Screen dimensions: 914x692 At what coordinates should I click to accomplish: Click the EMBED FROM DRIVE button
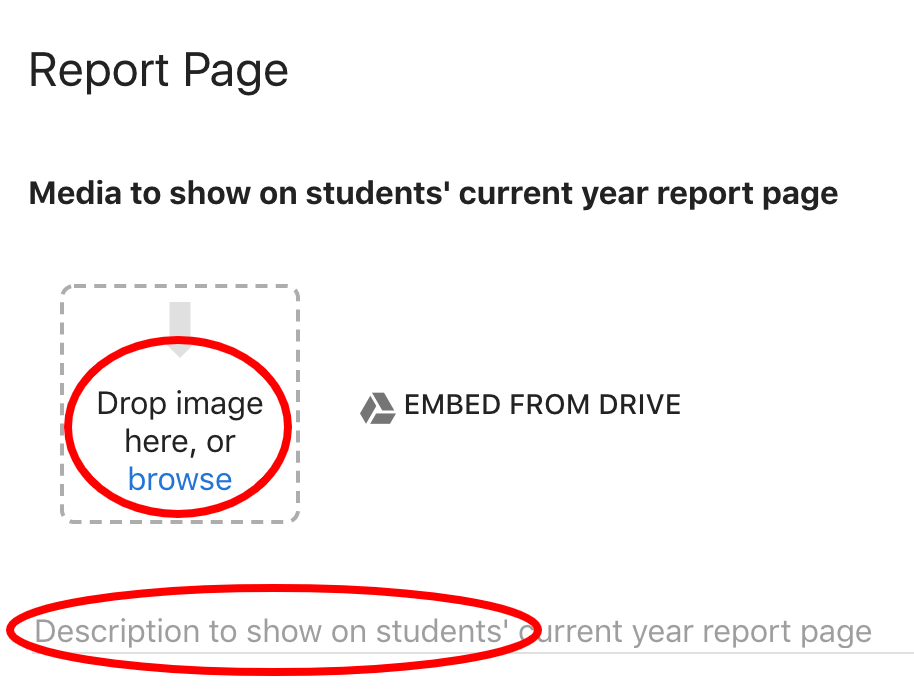point(521,405)
